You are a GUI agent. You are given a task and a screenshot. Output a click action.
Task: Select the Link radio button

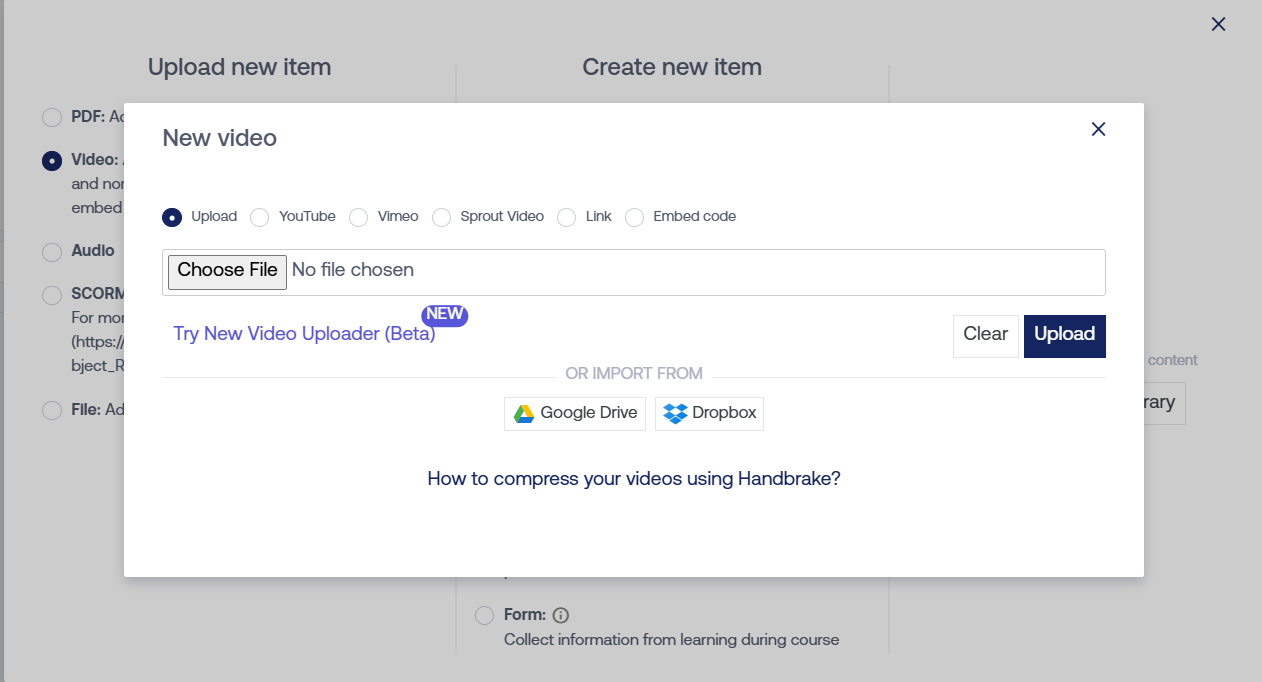click(x=567, y=217)
